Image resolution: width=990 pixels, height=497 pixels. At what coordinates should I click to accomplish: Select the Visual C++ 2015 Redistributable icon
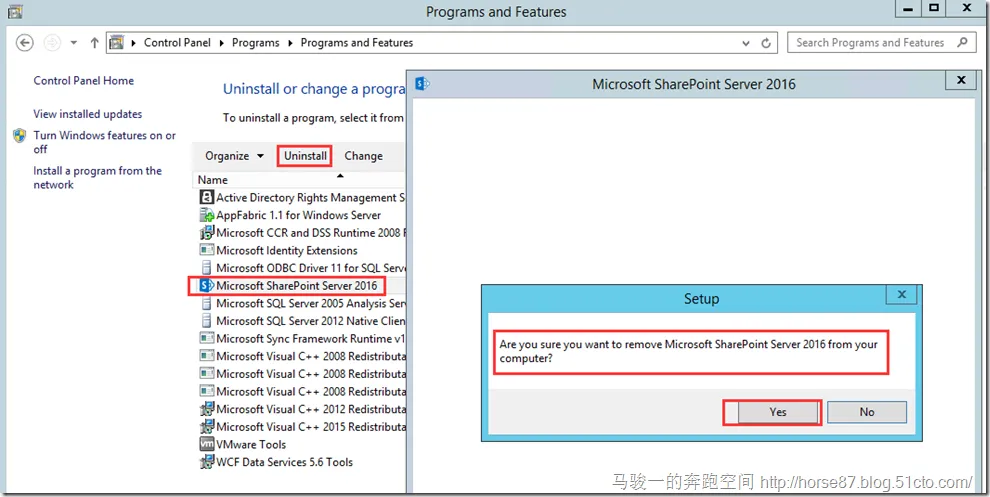coord(207,427)
